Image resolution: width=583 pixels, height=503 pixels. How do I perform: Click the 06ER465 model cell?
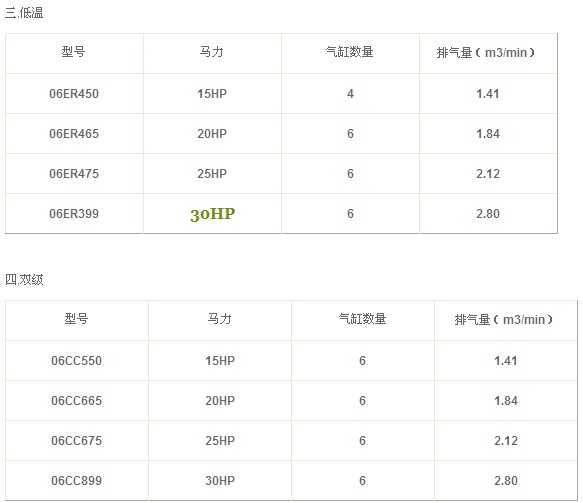[x=74, y=134]
